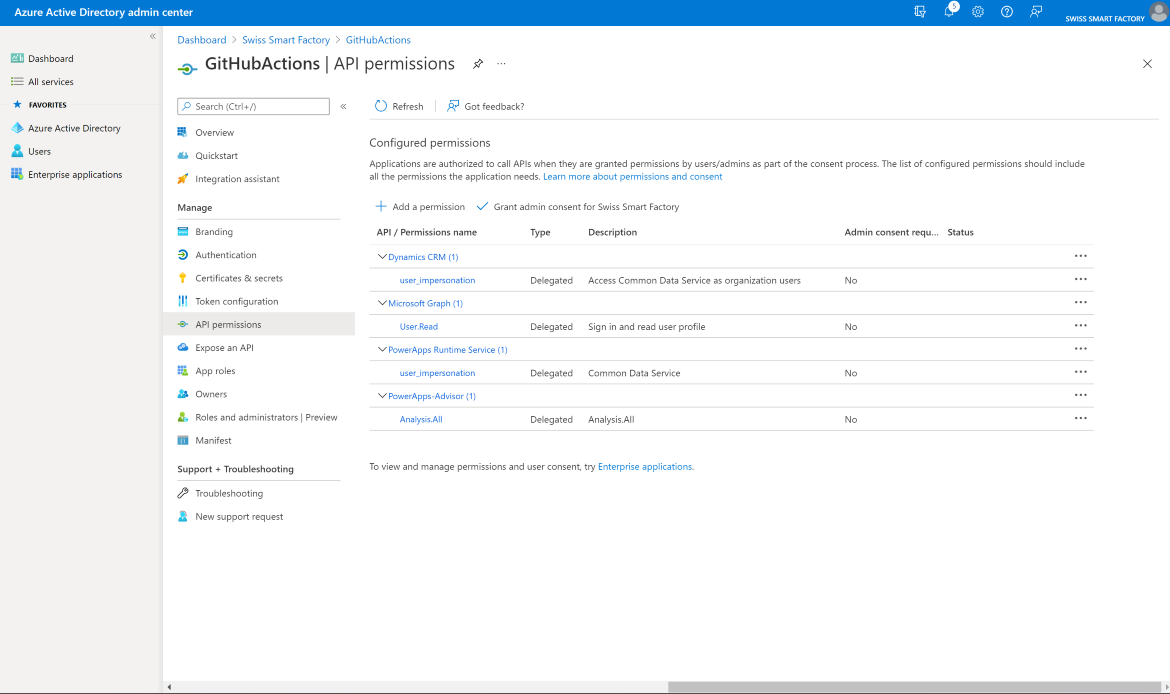Open the Quickstart menu item

tap(216, 155)
